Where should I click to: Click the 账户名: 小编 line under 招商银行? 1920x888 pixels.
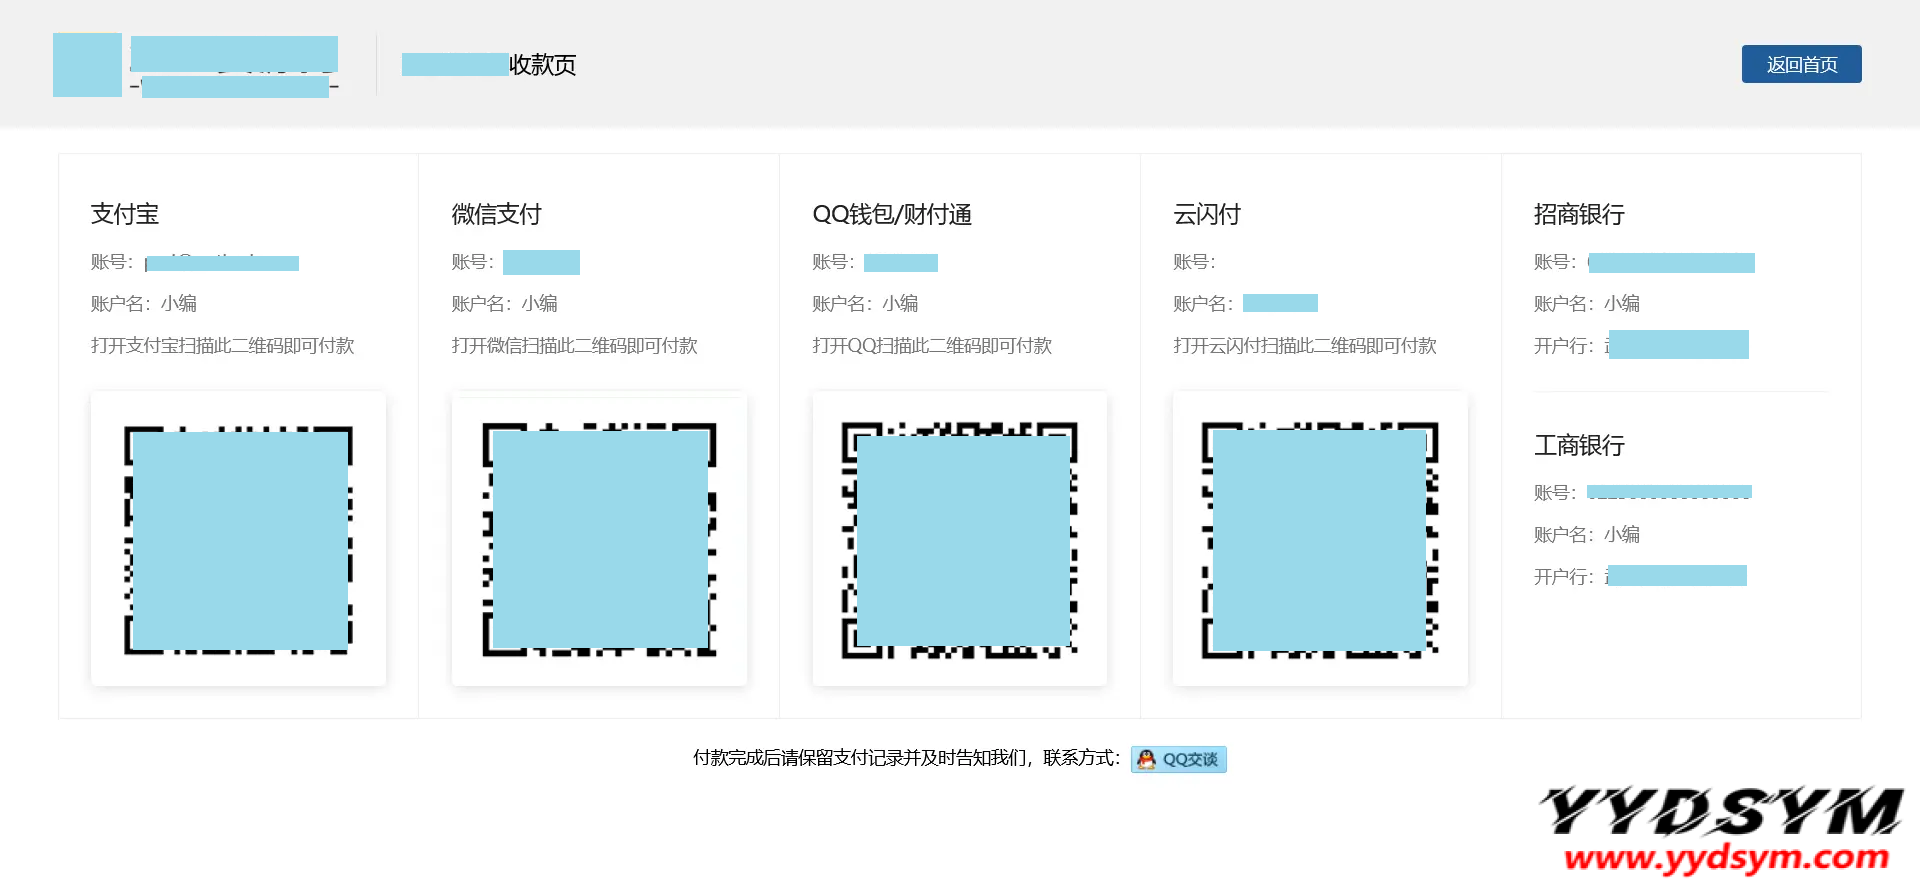click(1587, 303)
